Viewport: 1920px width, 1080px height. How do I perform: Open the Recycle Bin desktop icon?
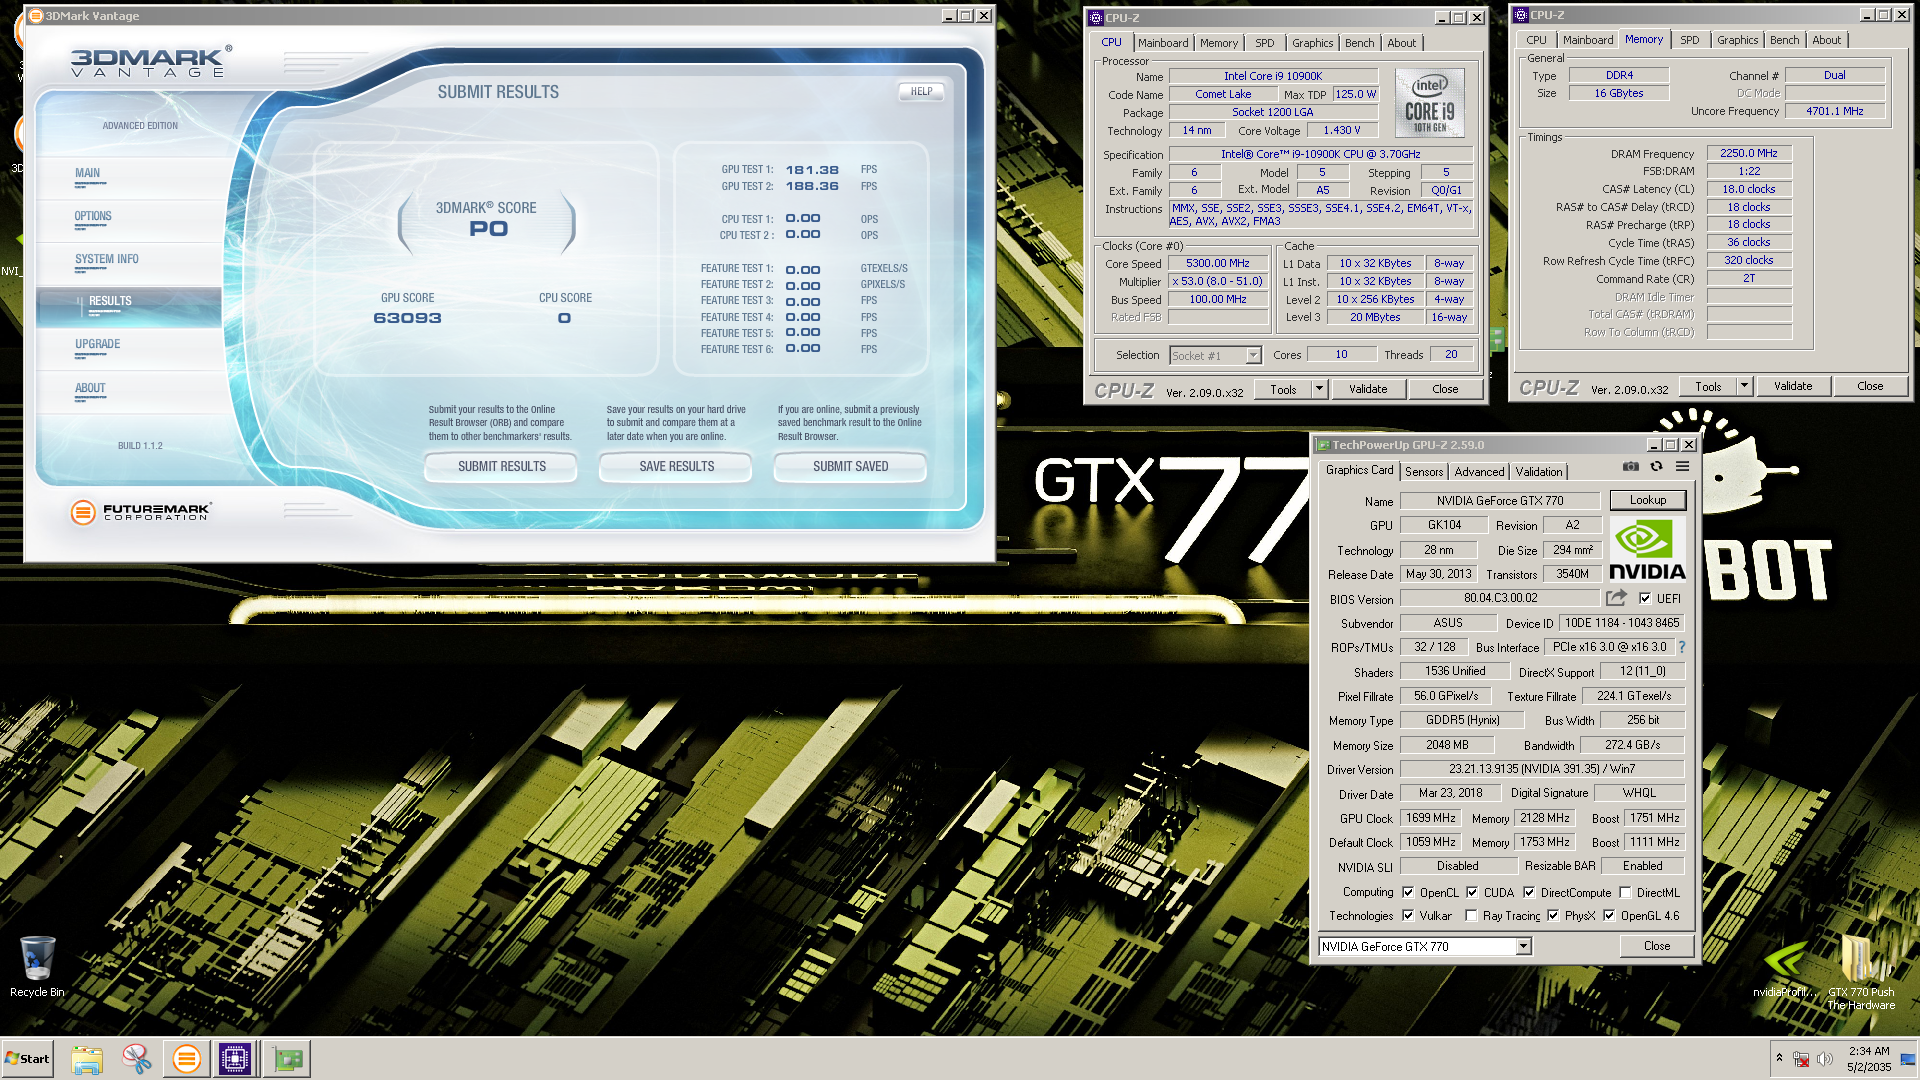(x=37, y=966)
